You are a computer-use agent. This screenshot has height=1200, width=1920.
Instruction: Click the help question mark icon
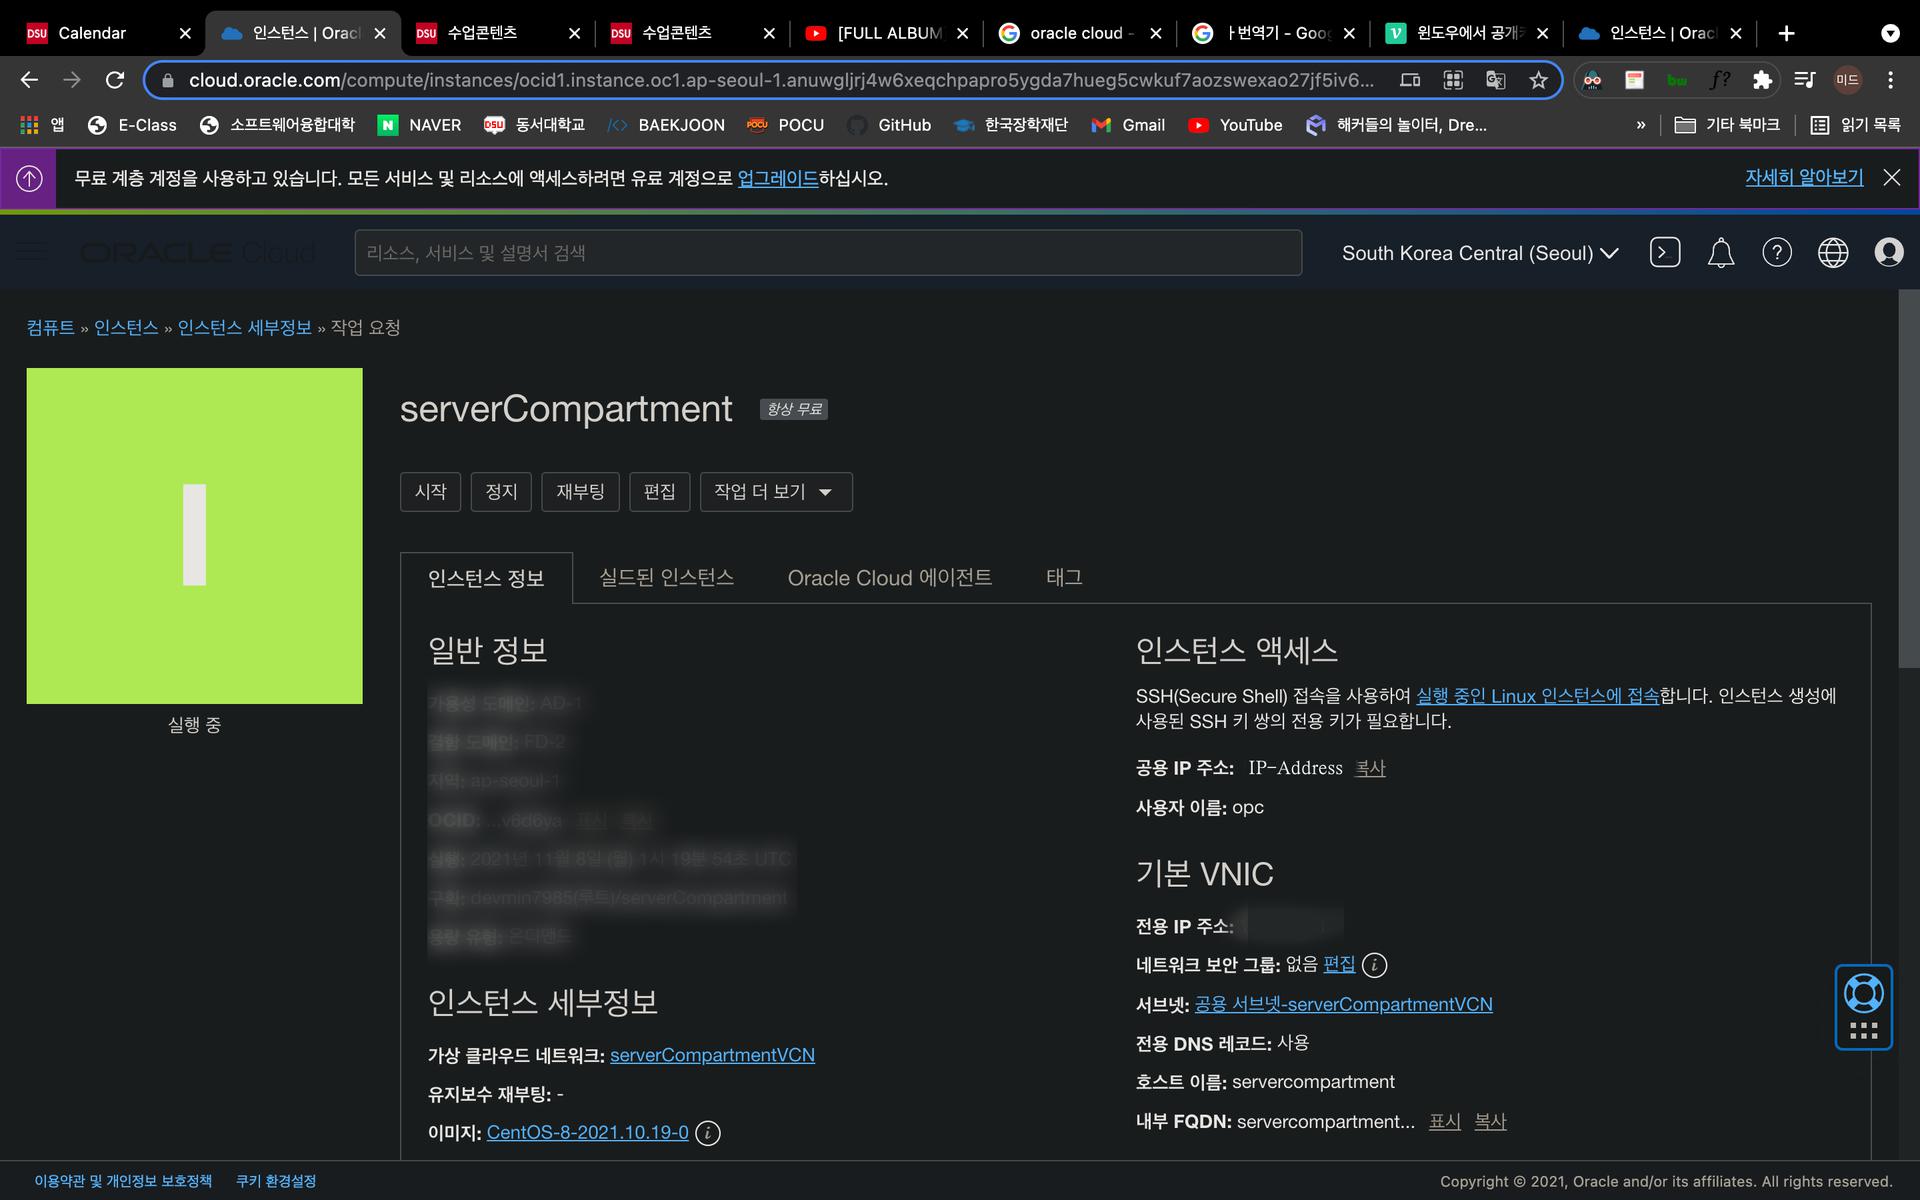tap(1776, 253)
